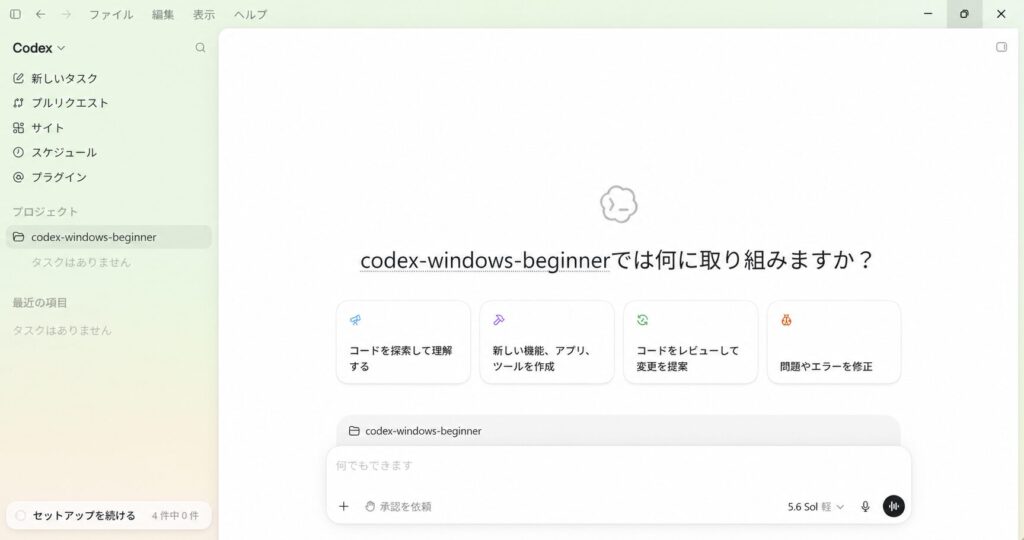Click the 4 件中 0 件 progress text
1024x540 pixels.
coord(175,516)
